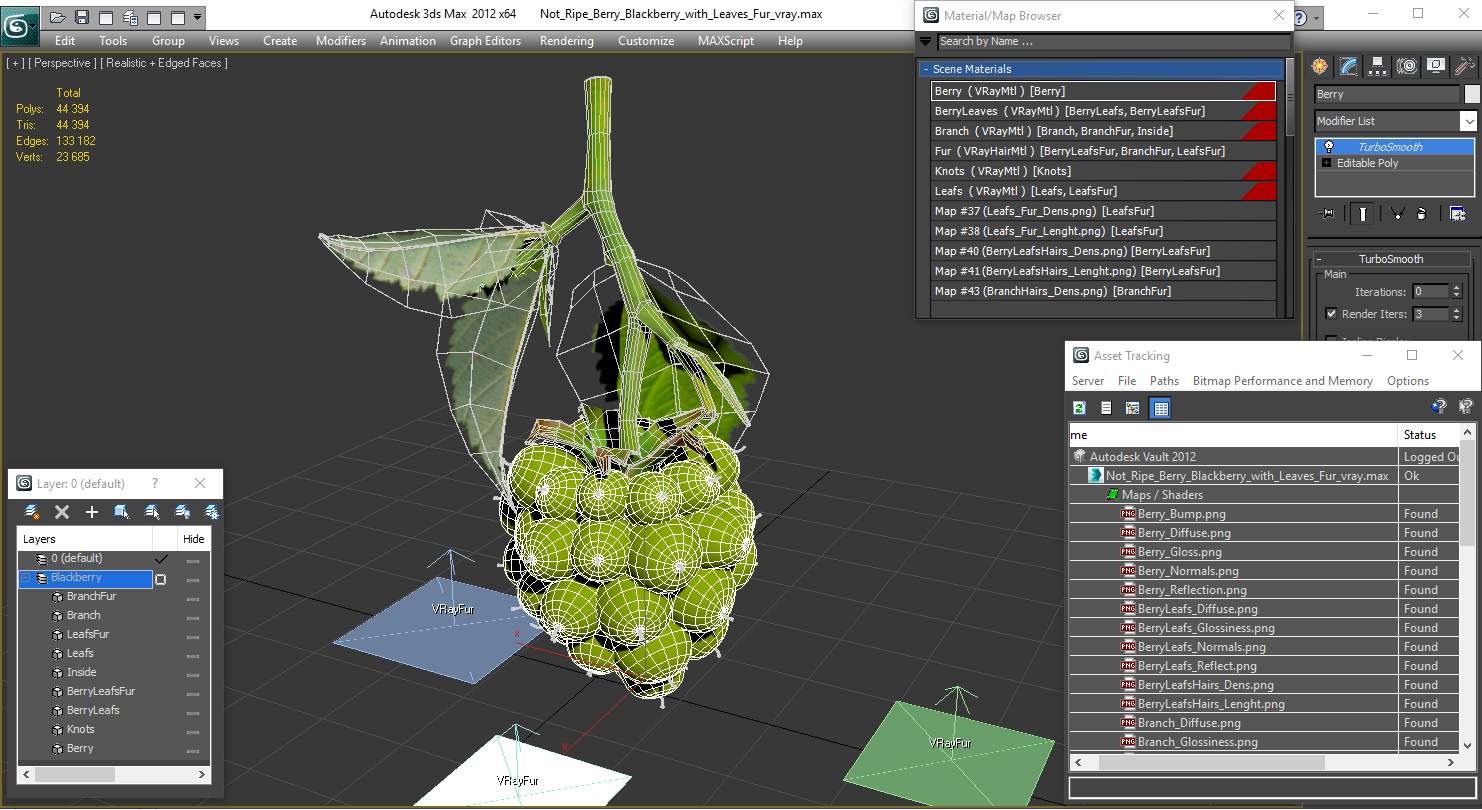Open the Display command panel tab
Viewport: 1482px width, 810px height.
[1436, 66]
